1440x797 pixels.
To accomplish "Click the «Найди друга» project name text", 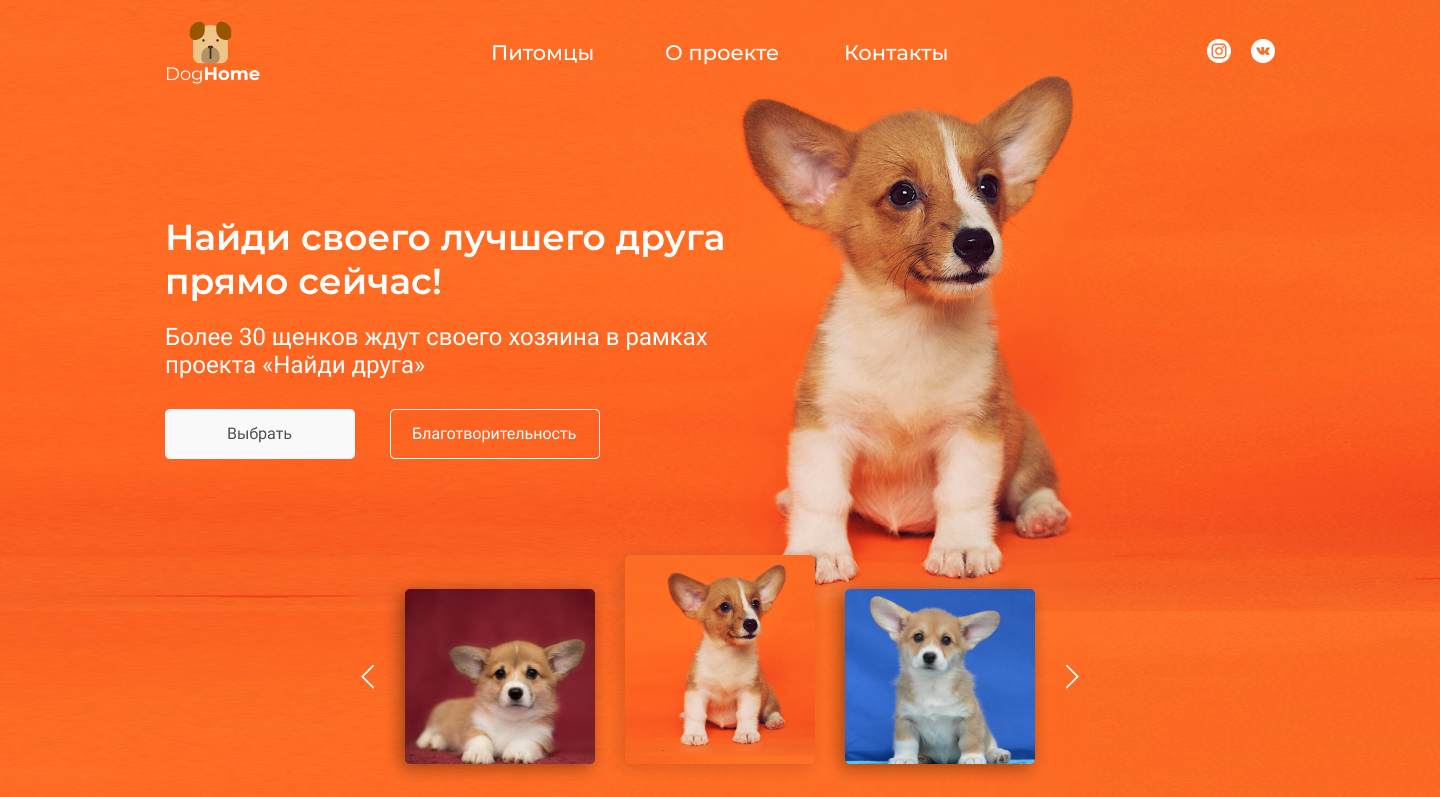I will [x=343, y=366].
